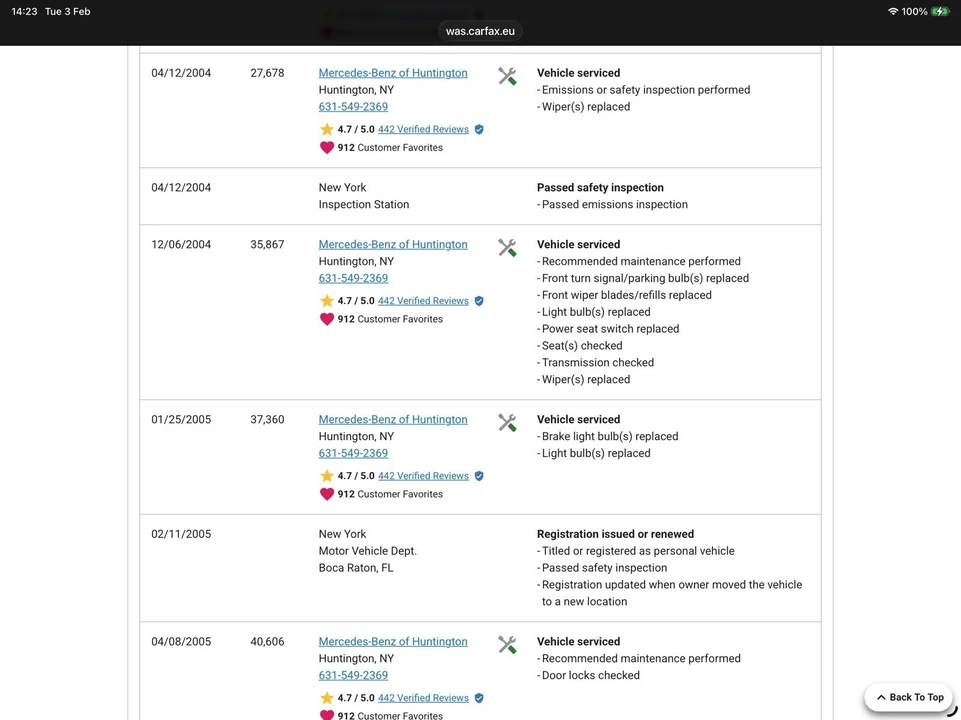Select 'Registration issued or renewed' heading

pyautogui.click(x=615, y=534)
